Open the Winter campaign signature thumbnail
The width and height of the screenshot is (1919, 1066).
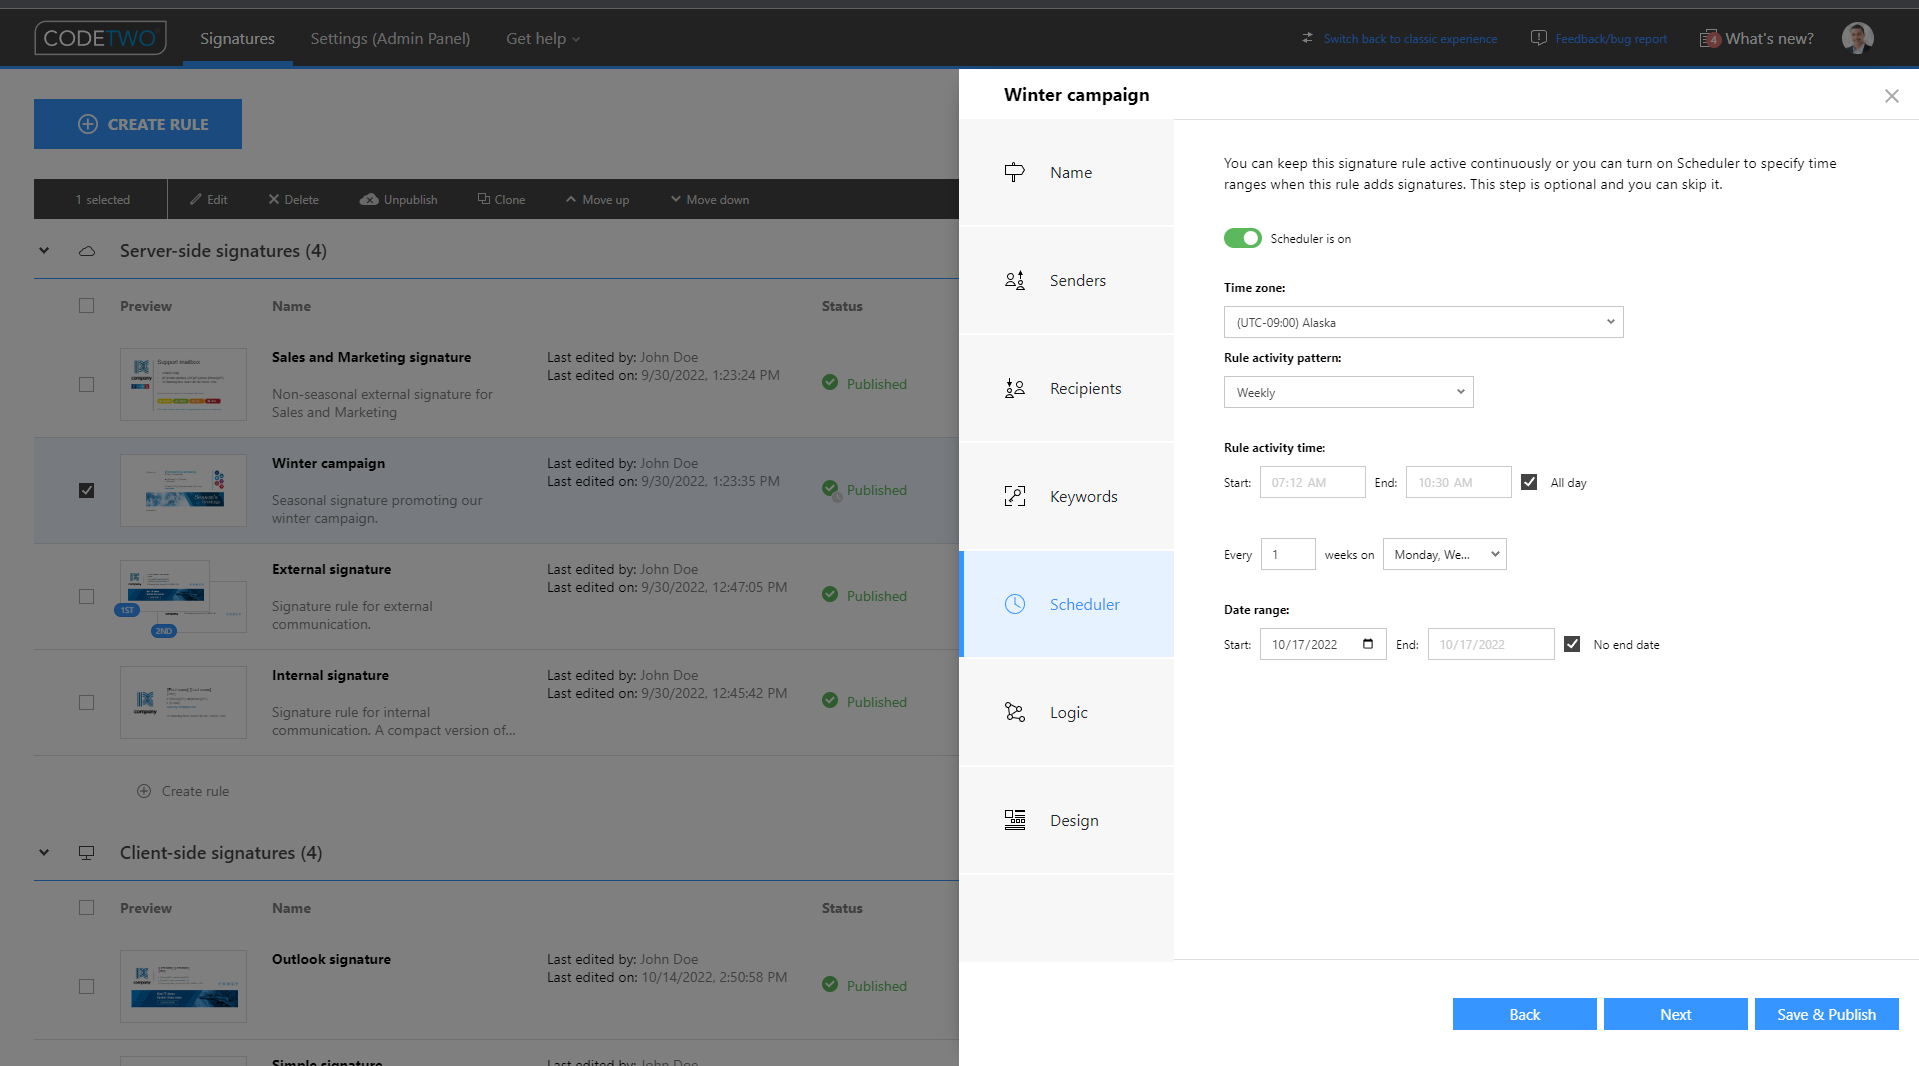pyautogui.click(x=183, y=490)
